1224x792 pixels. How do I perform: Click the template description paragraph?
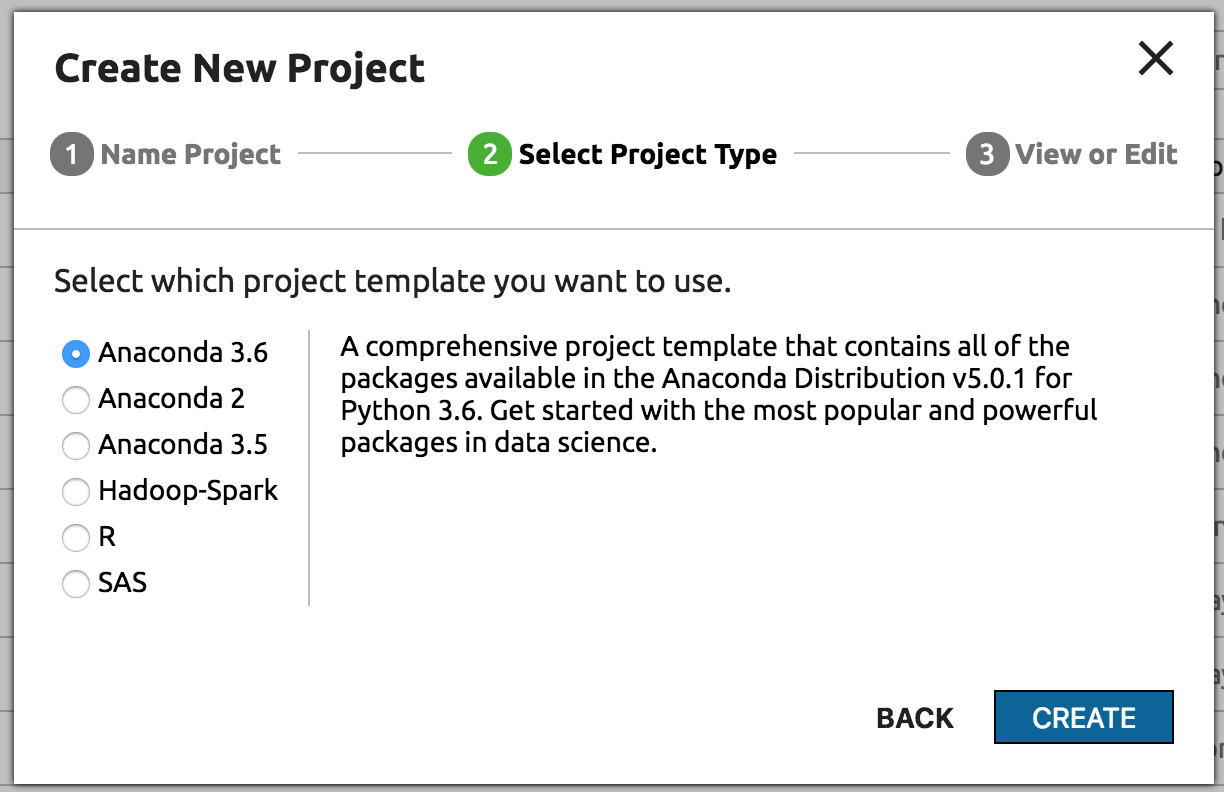718,395
